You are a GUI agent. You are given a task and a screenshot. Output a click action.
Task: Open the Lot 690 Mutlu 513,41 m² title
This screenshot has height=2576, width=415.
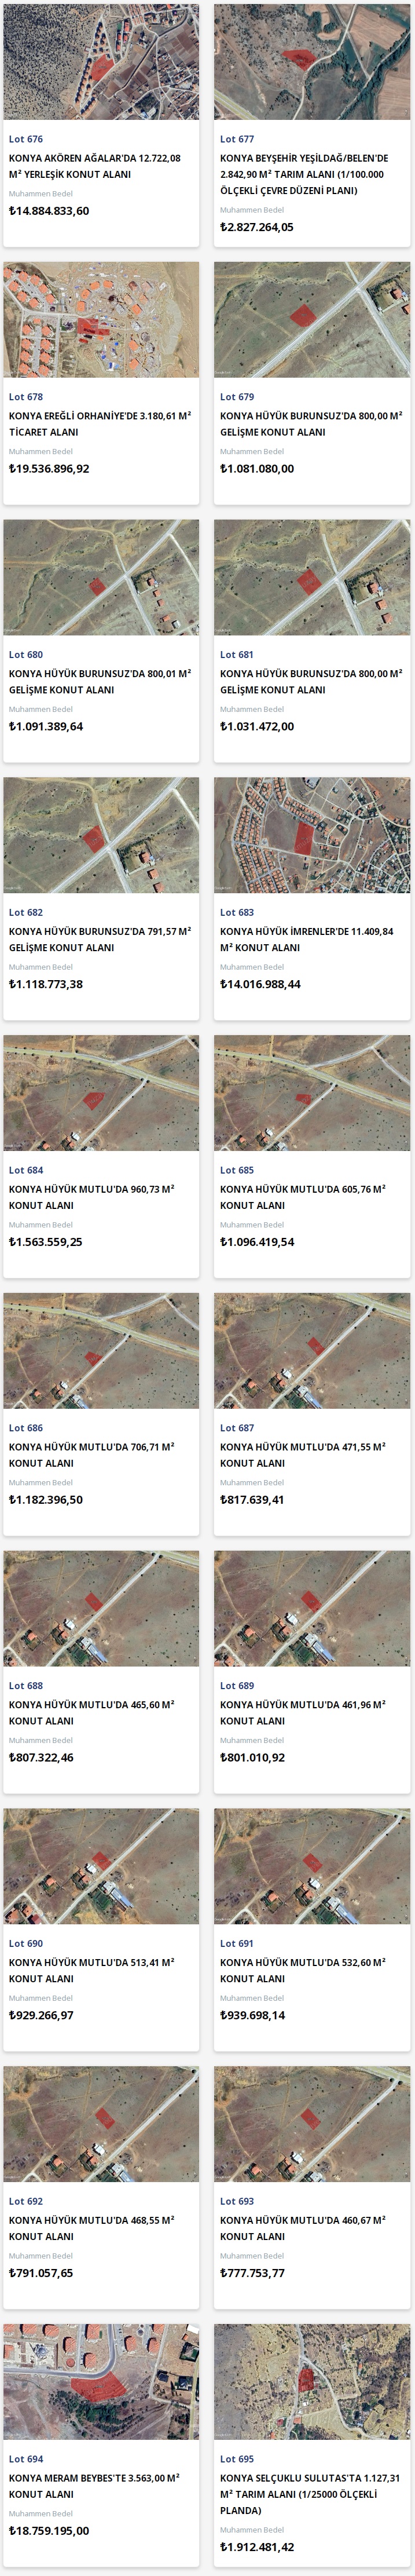click(x=92, y=1970)
